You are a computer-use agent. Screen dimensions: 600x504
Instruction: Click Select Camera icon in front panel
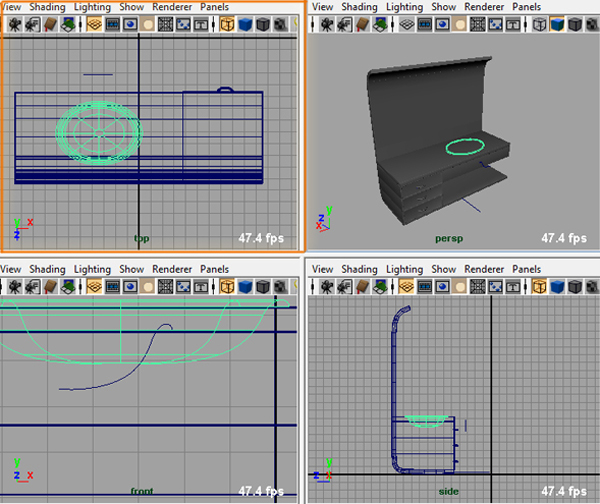(x=15, y=287)
